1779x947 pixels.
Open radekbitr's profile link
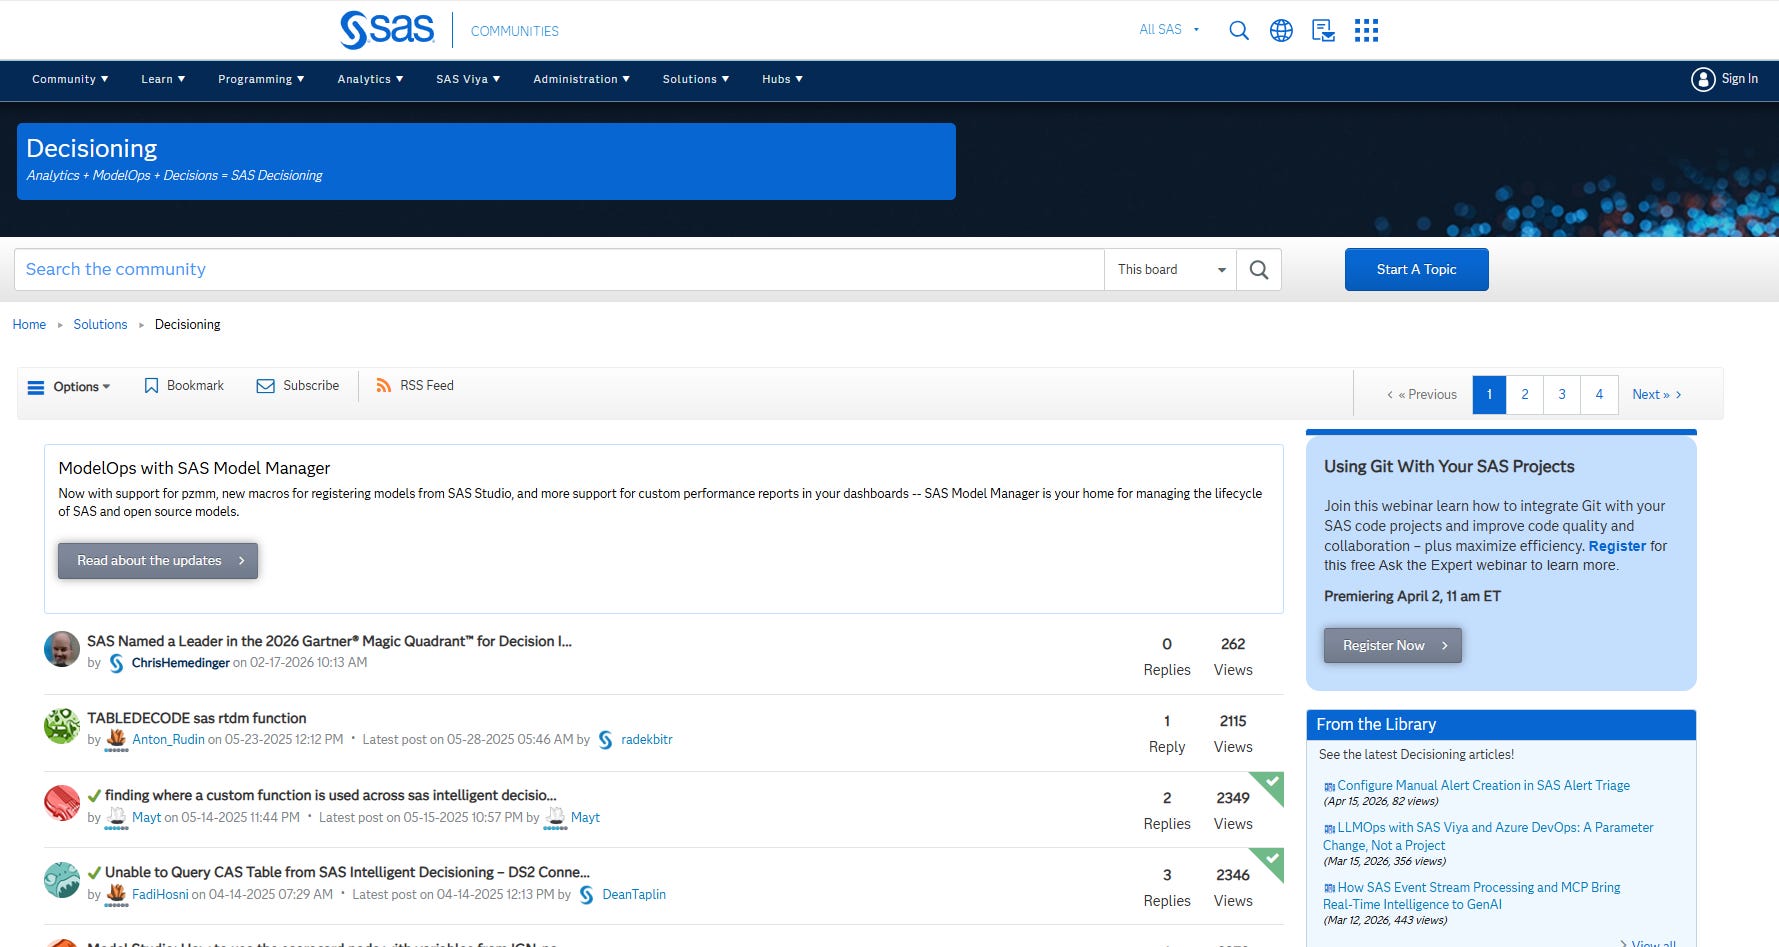click(647, 740)
